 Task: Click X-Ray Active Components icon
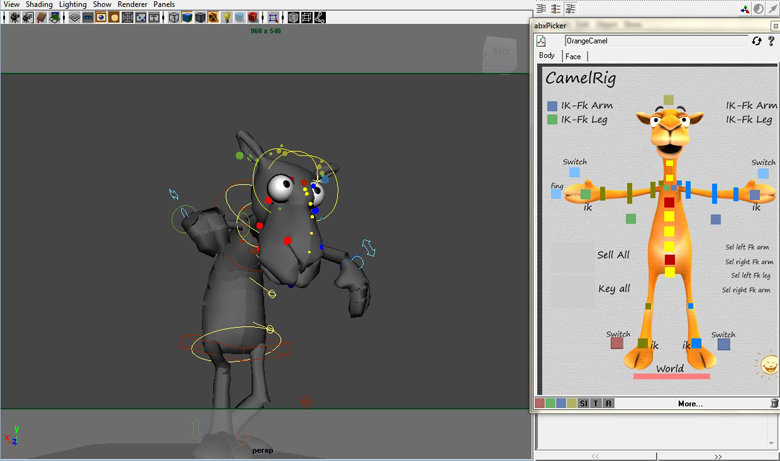(x=306, y=18)
